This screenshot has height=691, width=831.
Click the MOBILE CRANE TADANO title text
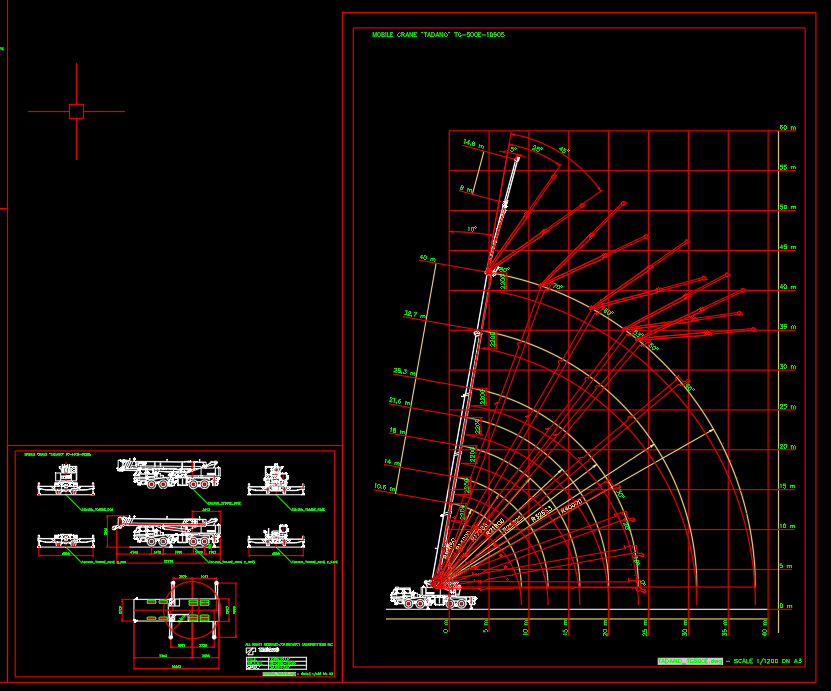point(438,35)
